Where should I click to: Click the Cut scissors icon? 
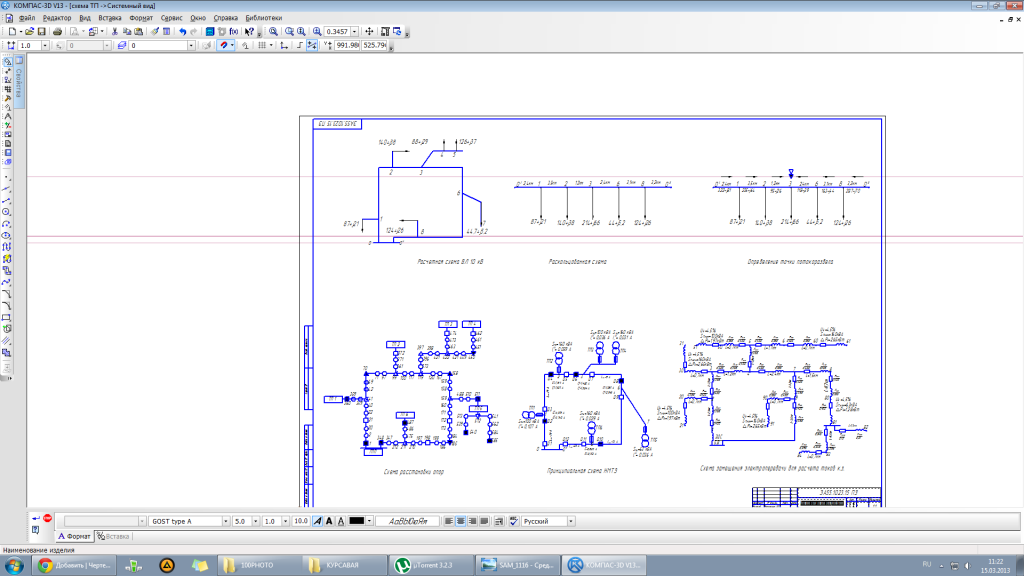pos(115,32)
